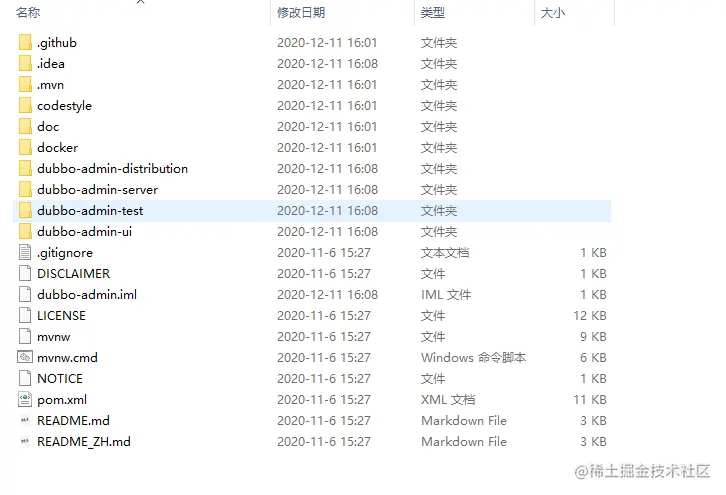Click the date of the codestyle folder

click(327, 106)
